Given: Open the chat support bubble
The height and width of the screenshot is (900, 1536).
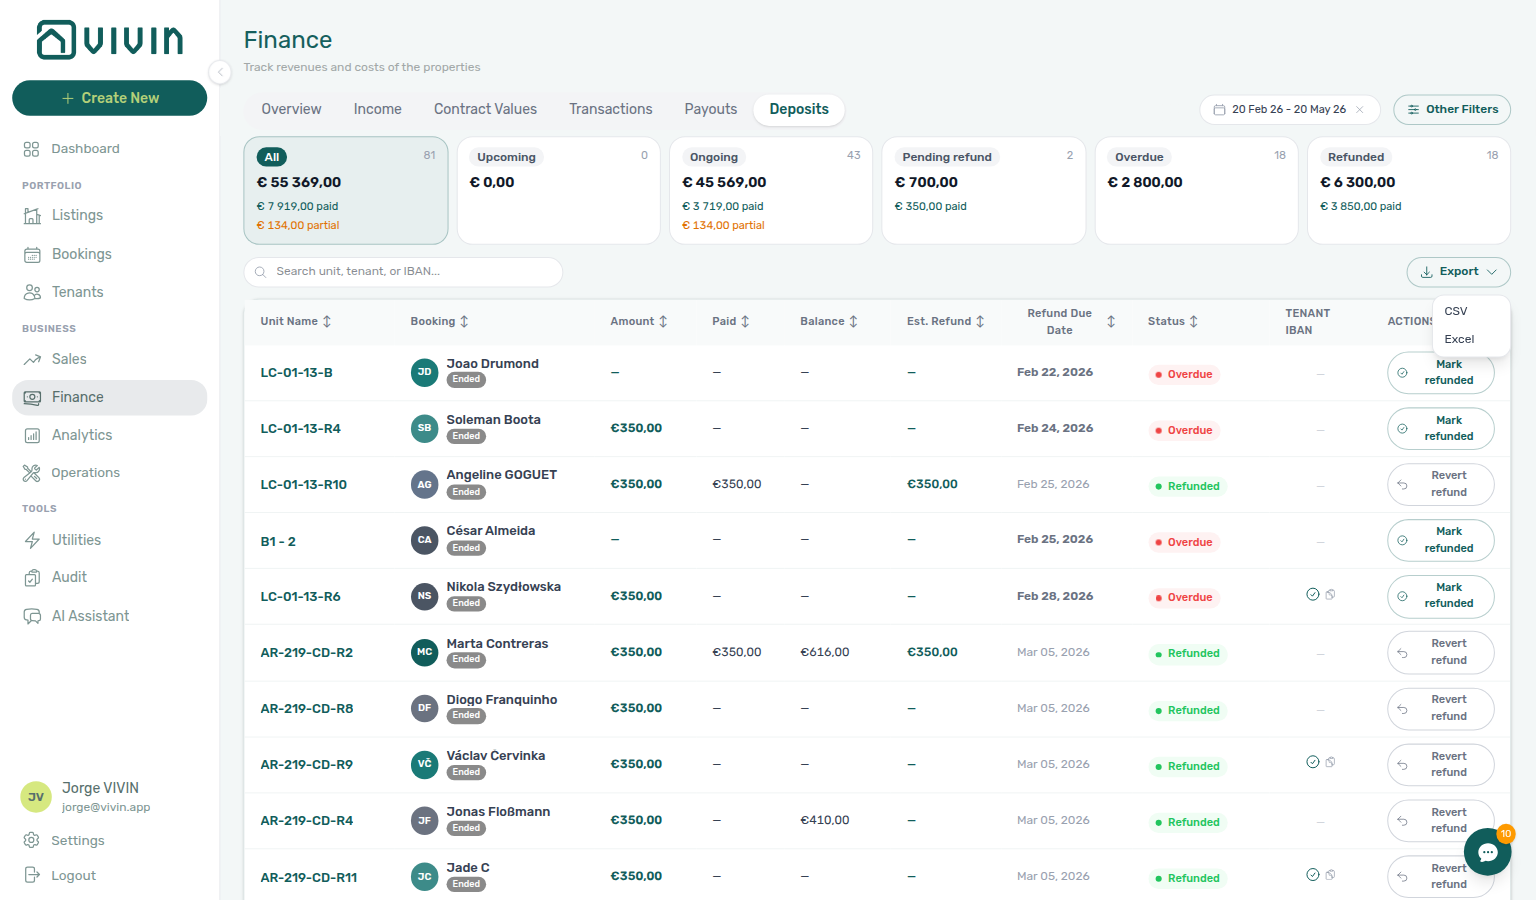Looking at the screenshot, I should (1487, 852).
